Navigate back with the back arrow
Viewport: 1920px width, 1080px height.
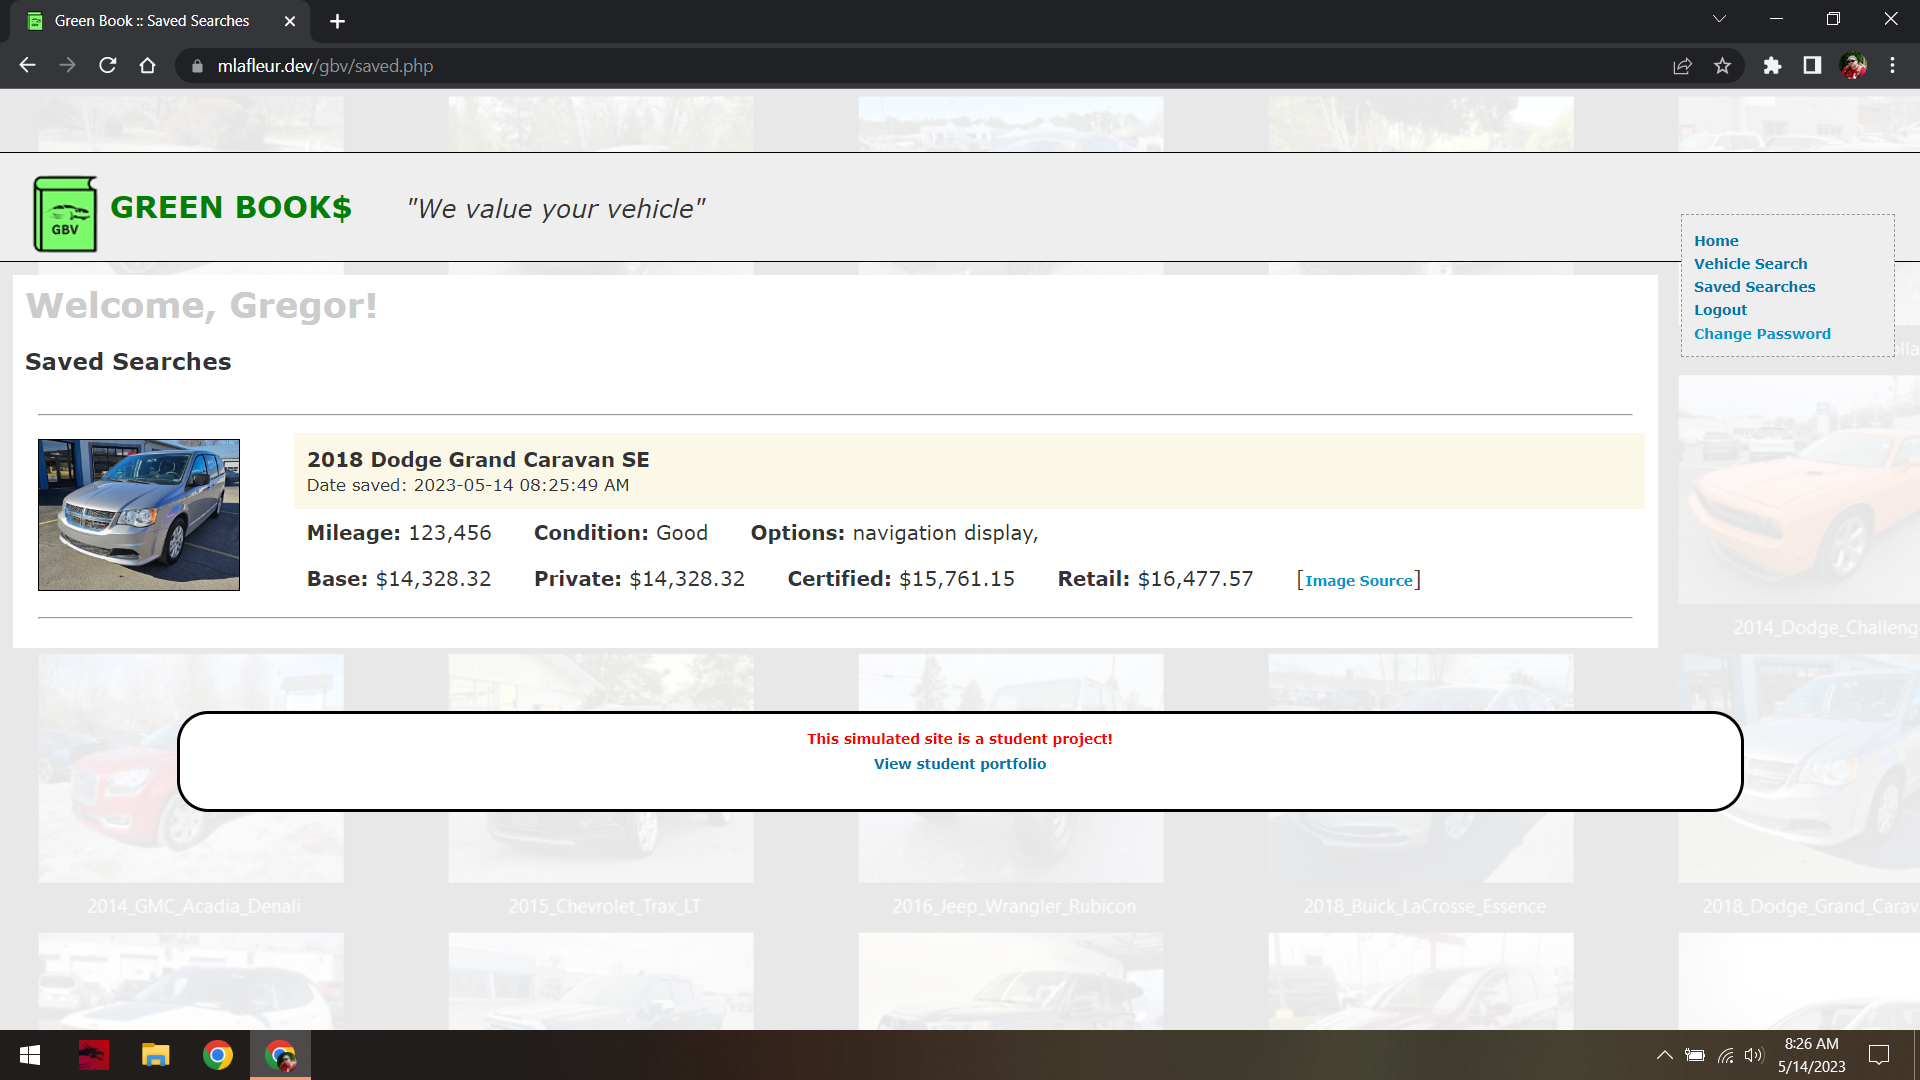pos(27,66)
